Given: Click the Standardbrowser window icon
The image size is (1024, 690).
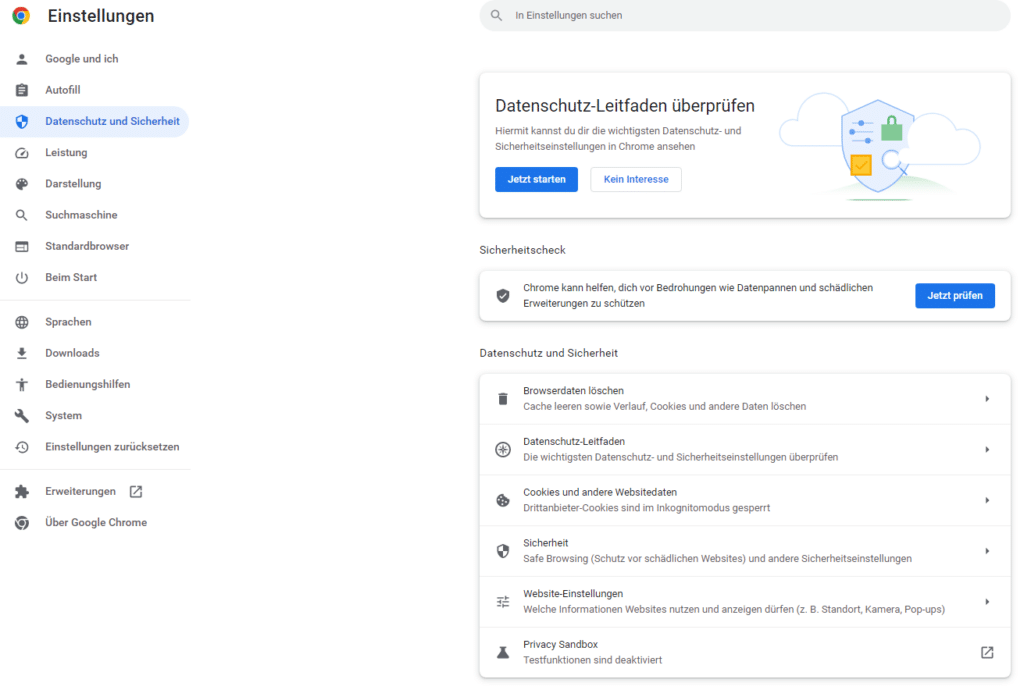Looking at the screenshot, I should coord(22,247).
